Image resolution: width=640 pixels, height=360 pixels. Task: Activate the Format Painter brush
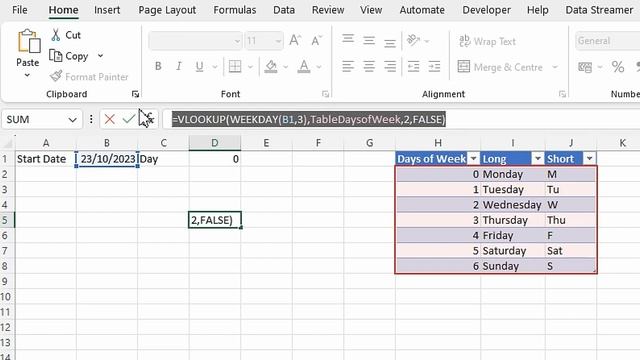tap(56, 76)
